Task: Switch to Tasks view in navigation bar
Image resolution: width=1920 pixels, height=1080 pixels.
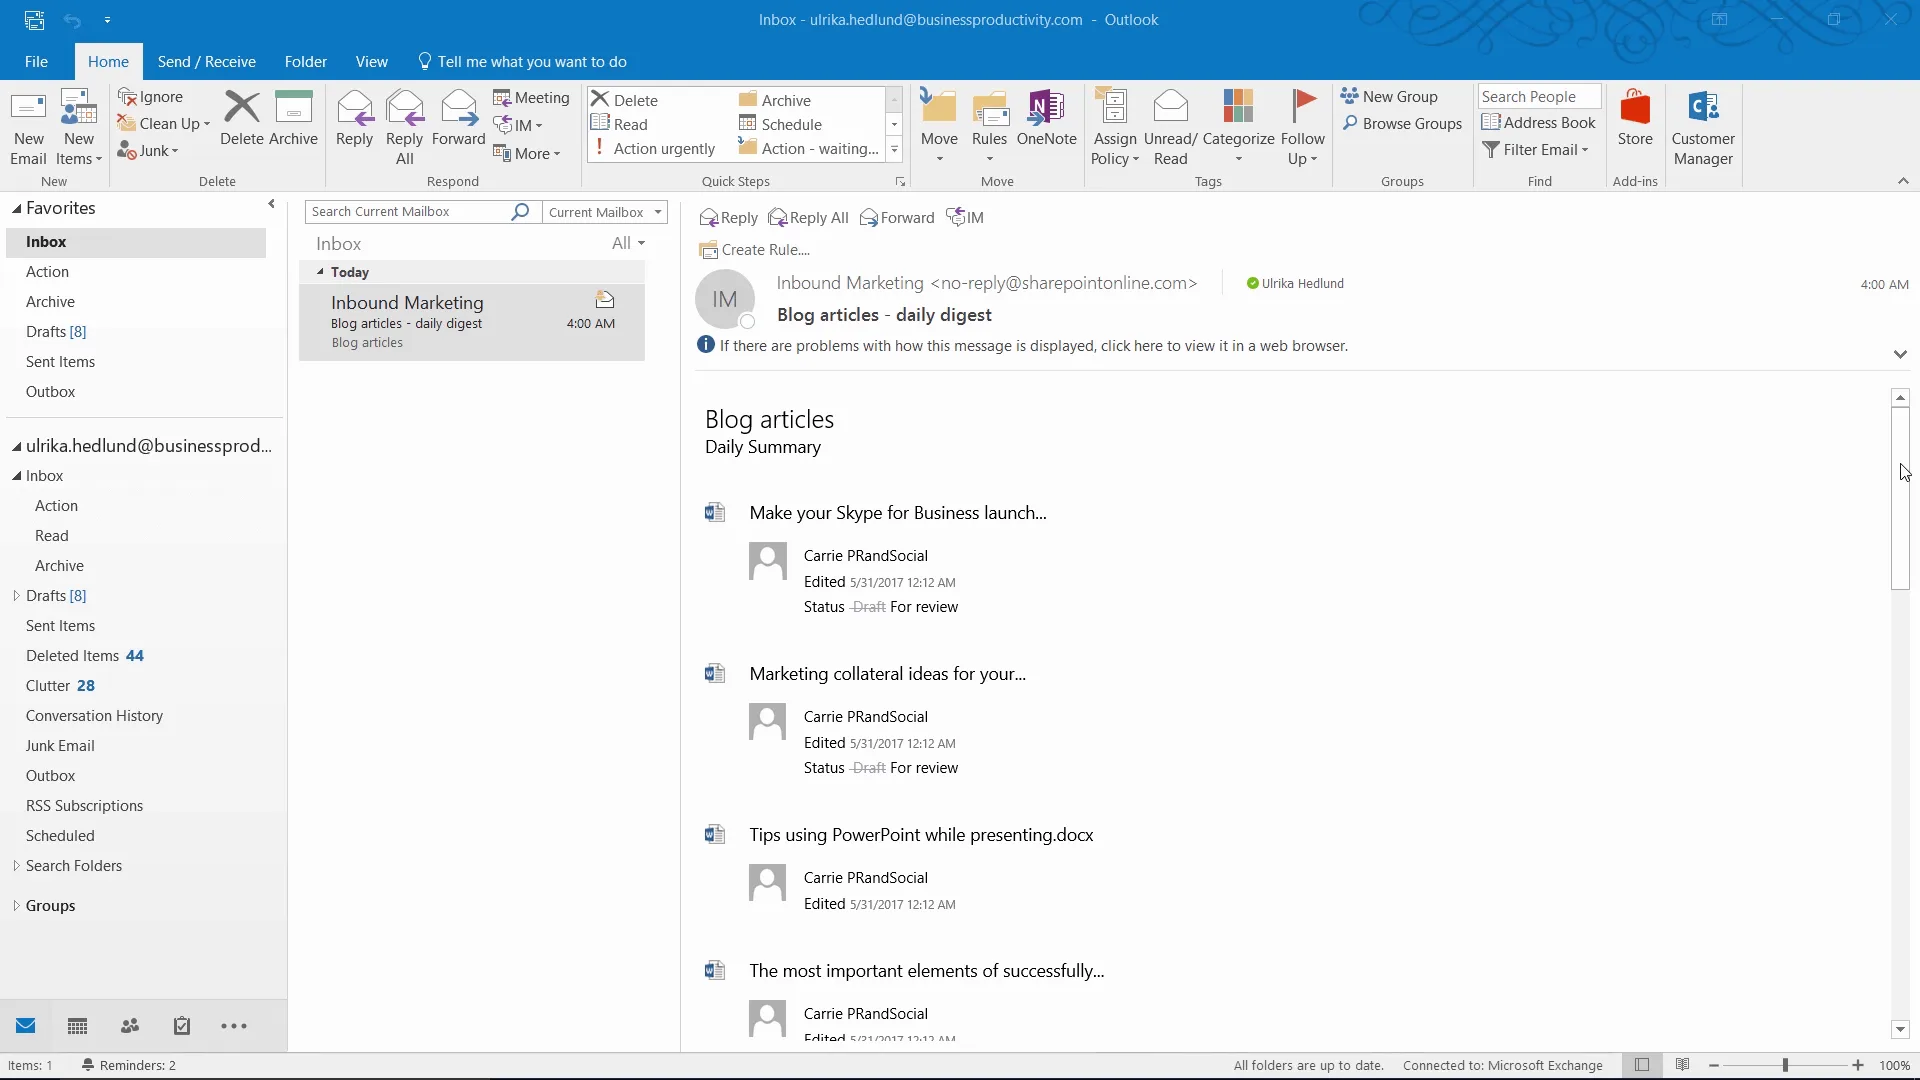Action: point(182,1026)
